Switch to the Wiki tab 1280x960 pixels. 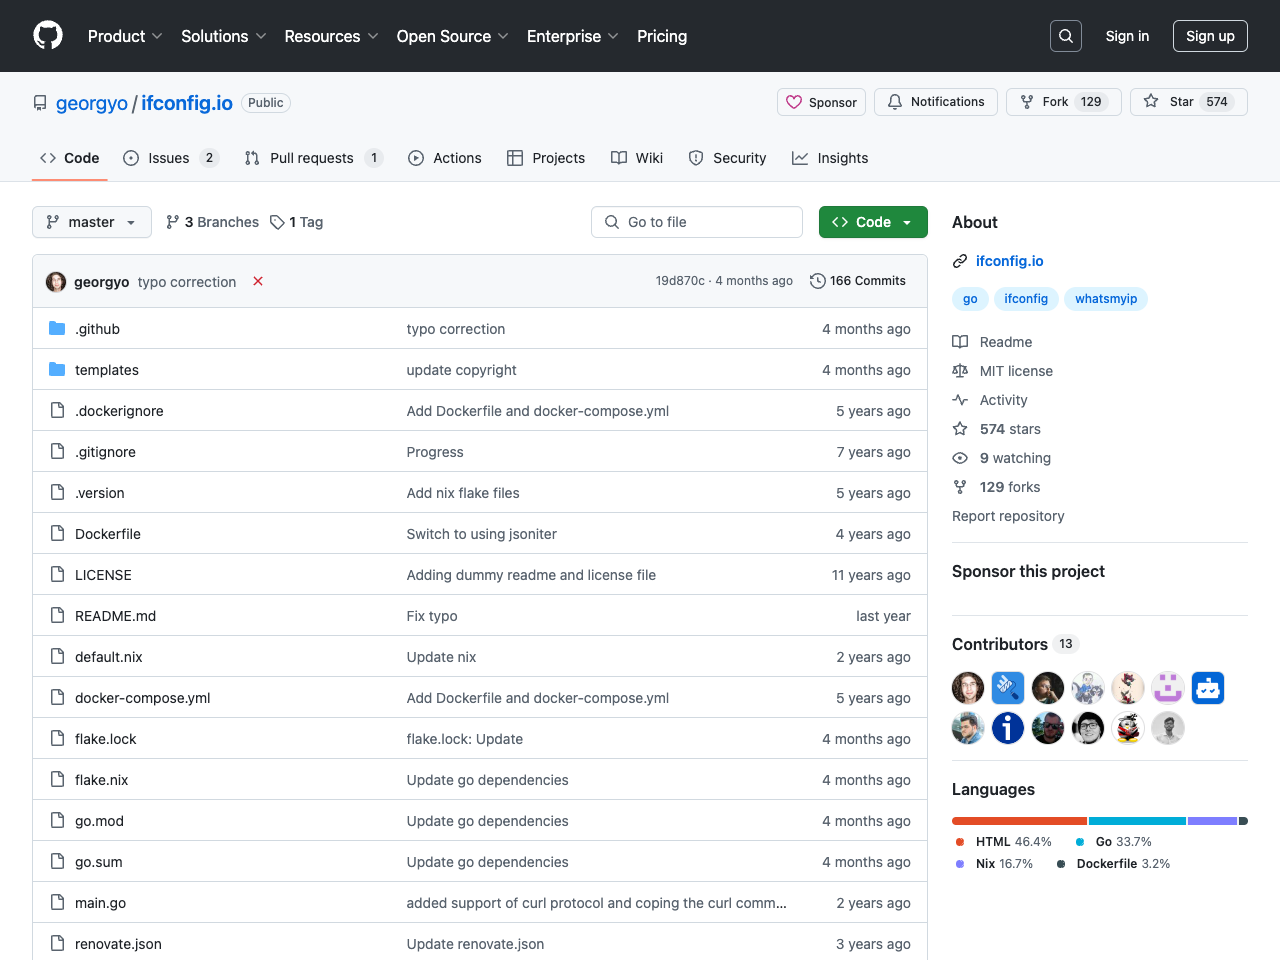637,158
